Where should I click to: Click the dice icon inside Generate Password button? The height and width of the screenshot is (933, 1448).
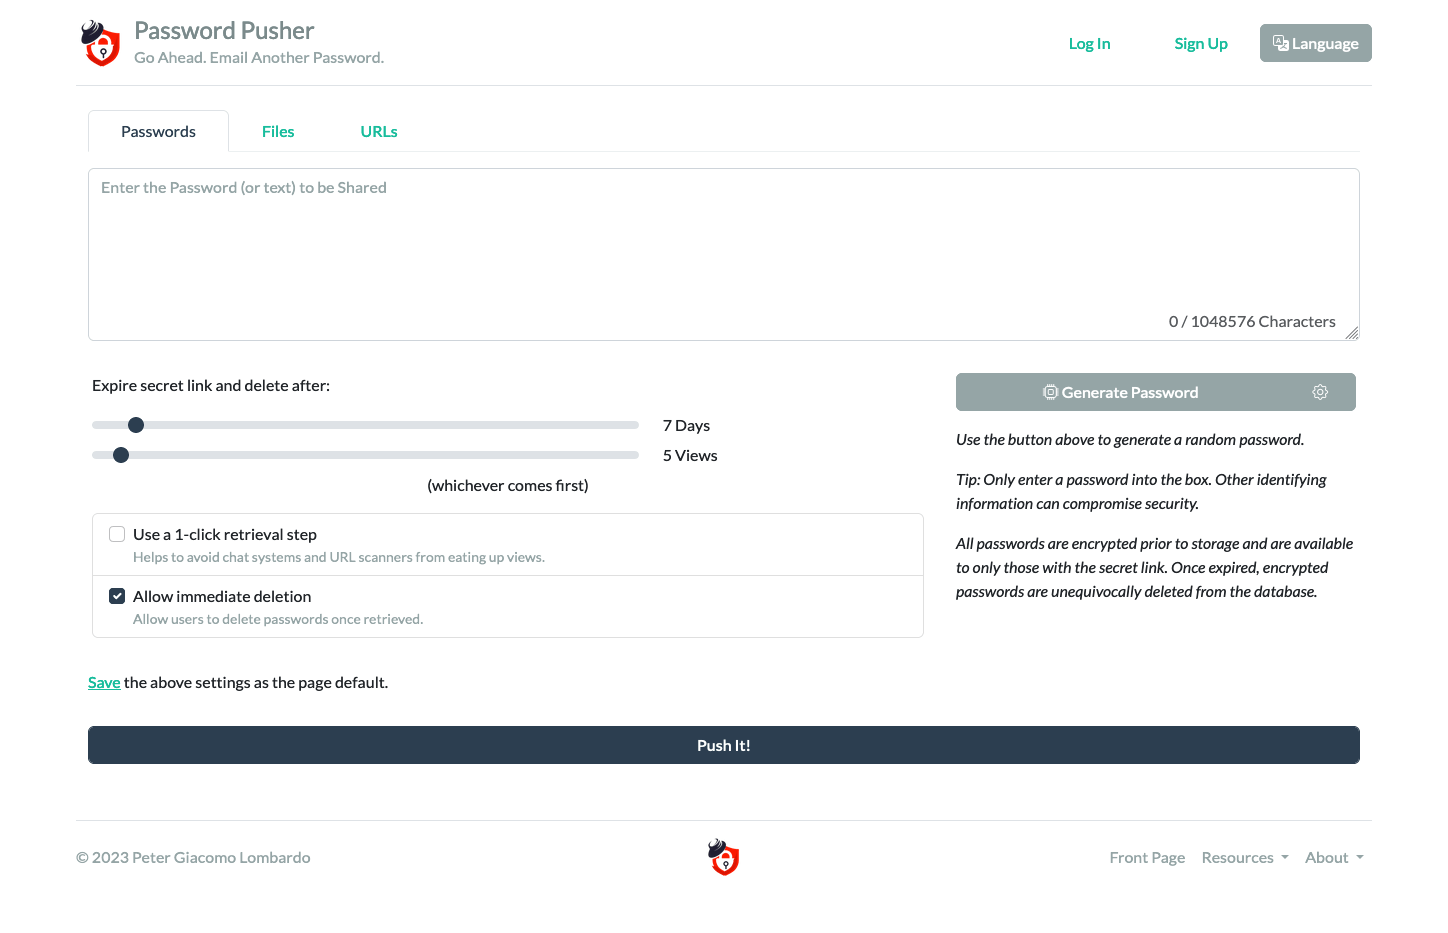pyautogui.click(x=1051, y=392)
